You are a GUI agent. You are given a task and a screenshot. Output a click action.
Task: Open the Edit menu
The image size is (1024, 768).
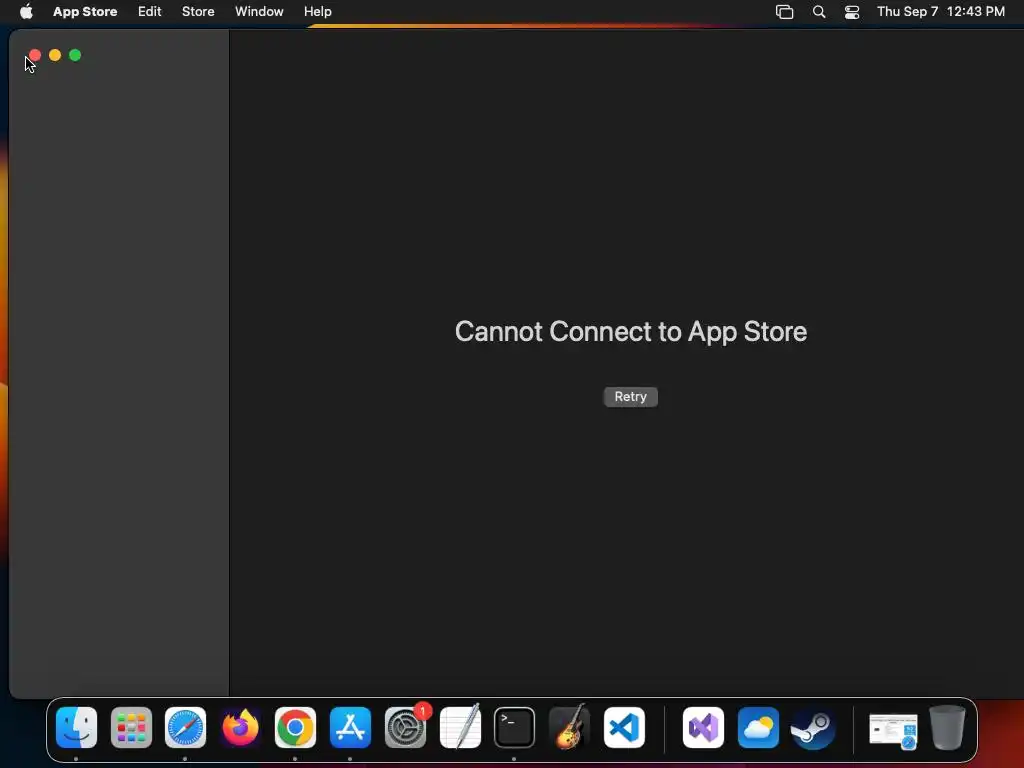pos(150,11)
